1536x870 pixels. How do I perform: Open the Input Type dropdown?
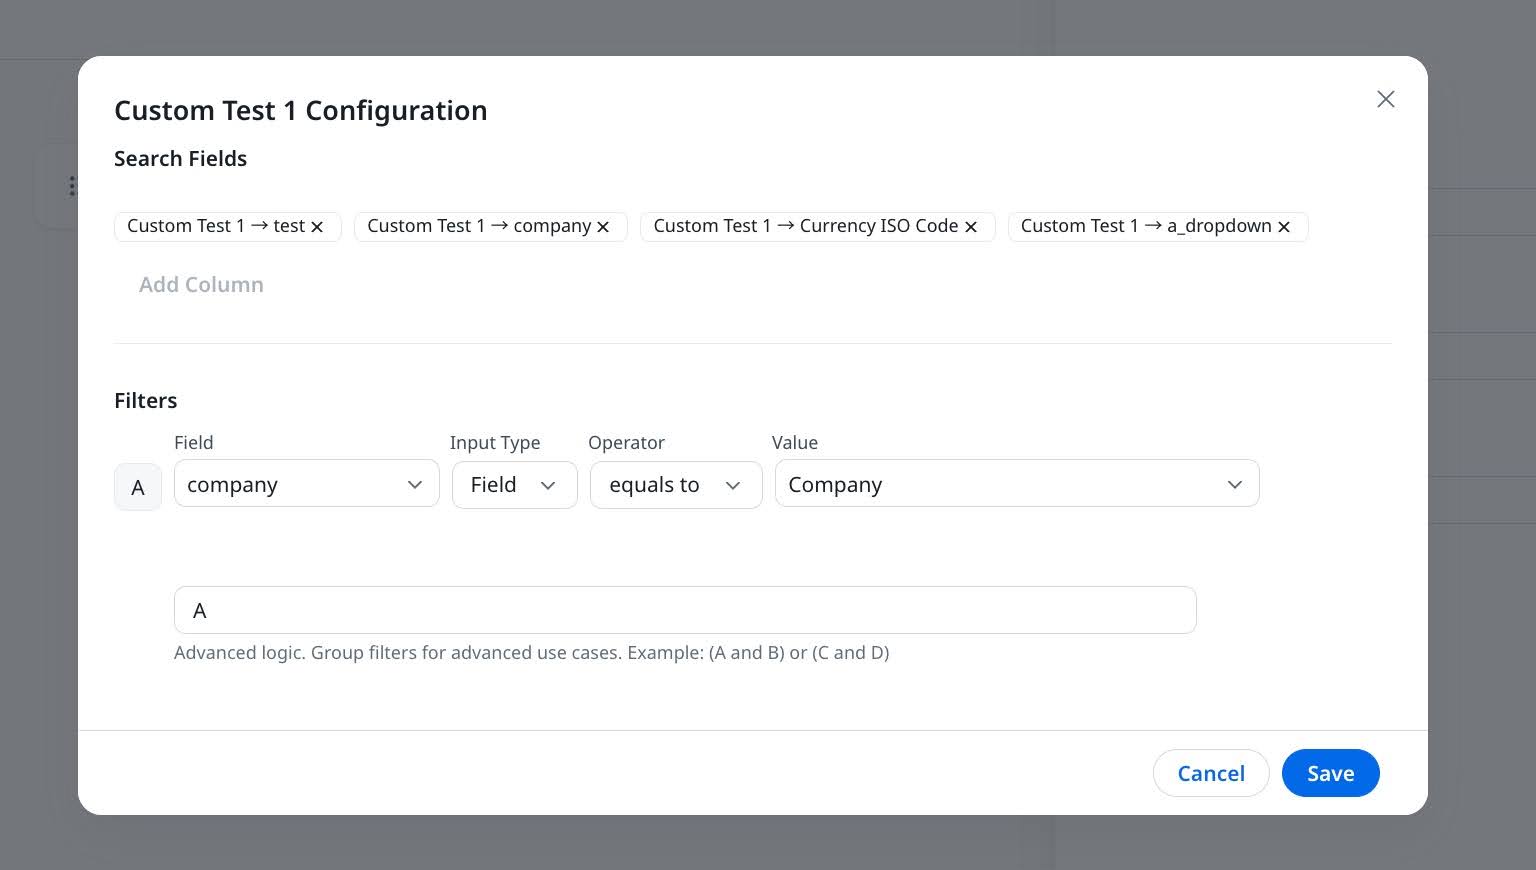pos(514,484)
